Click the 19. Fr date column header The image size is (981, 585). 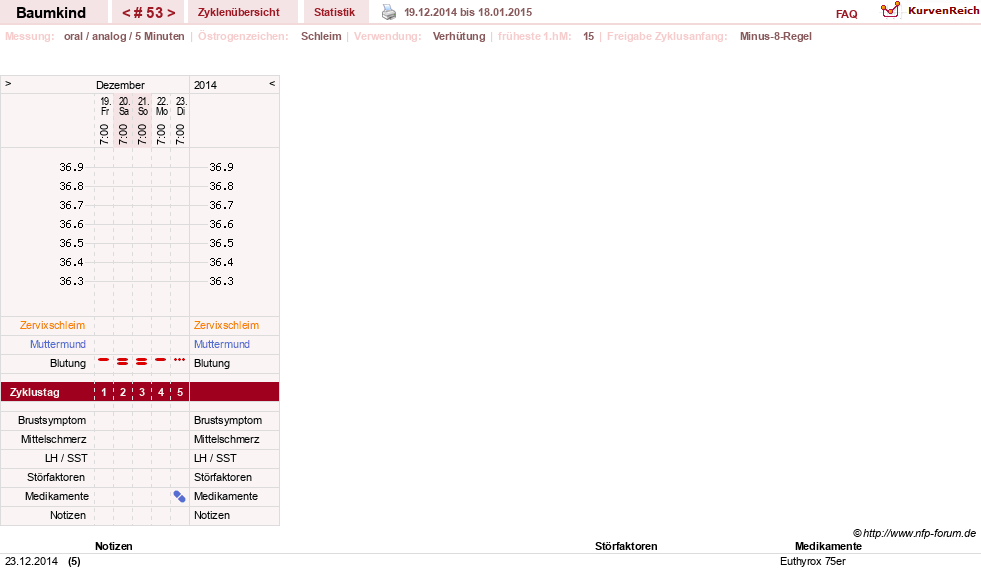[x=105, y=106]
